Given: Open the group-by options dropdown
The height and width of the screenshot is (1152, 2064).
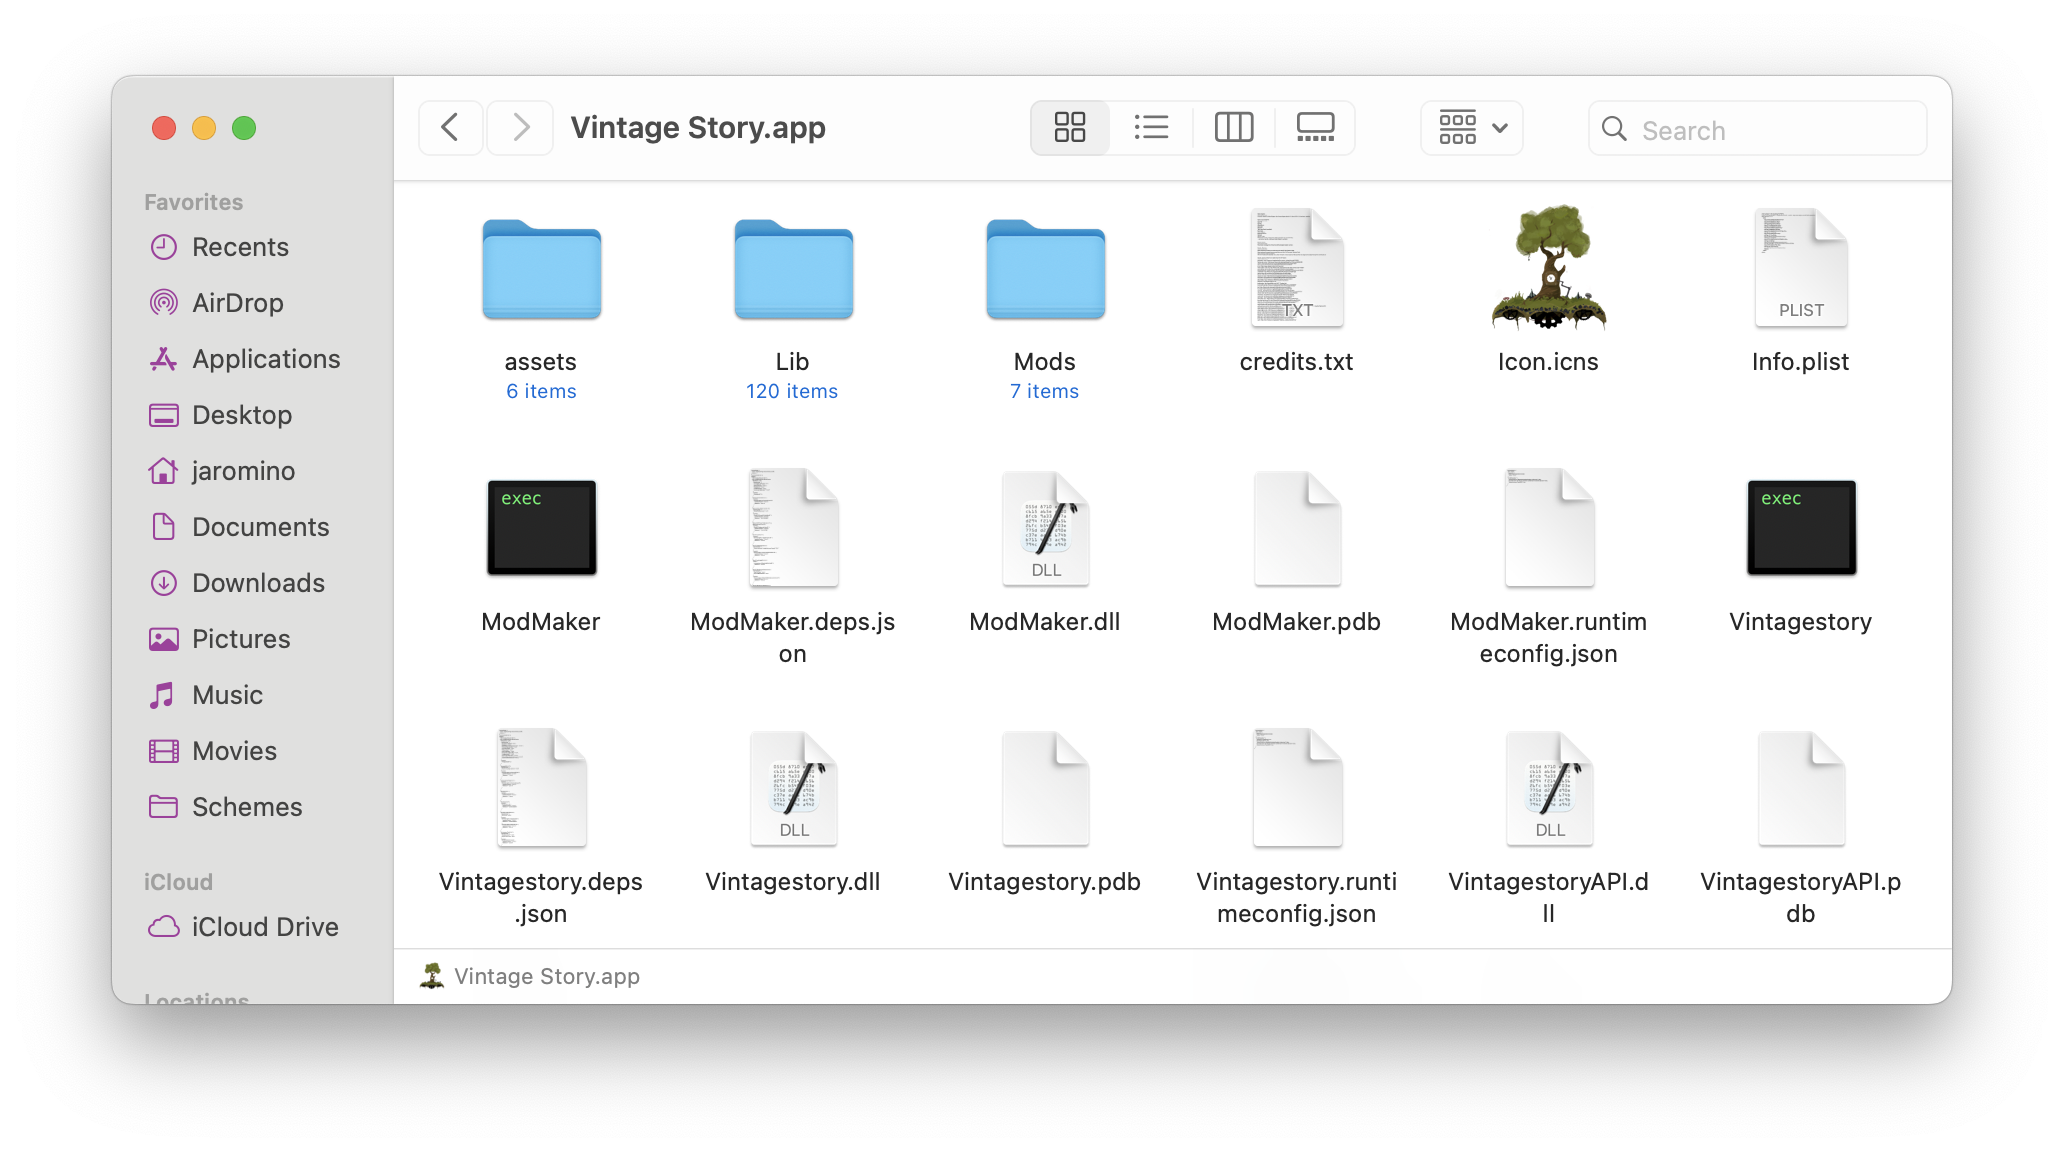Looking at the screenshot, I should 1471,128.
